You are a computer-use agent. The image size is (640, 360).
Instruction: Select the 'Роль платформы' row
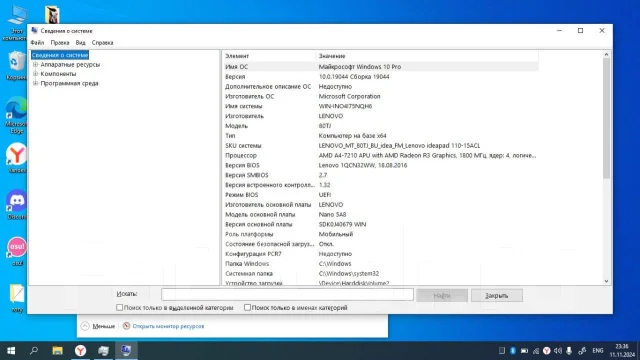pyautogui.click(x=380, y=234)
